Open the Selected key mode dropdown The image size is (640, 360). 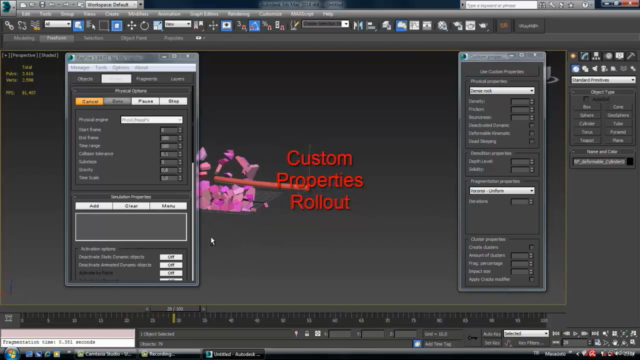526,333
